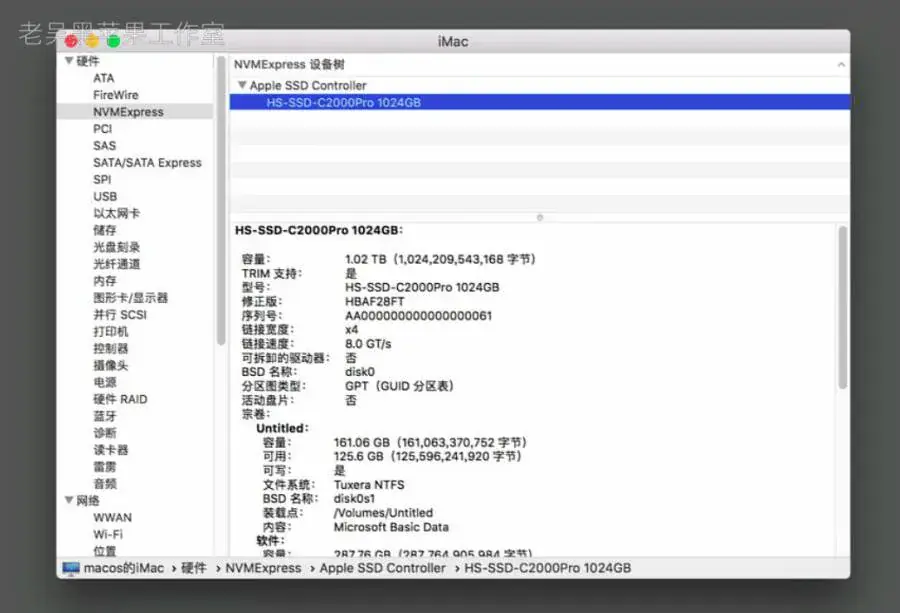The image size is (900, 613).
Task: Select 音频 in the sidebar
Action: coord(104,484)
